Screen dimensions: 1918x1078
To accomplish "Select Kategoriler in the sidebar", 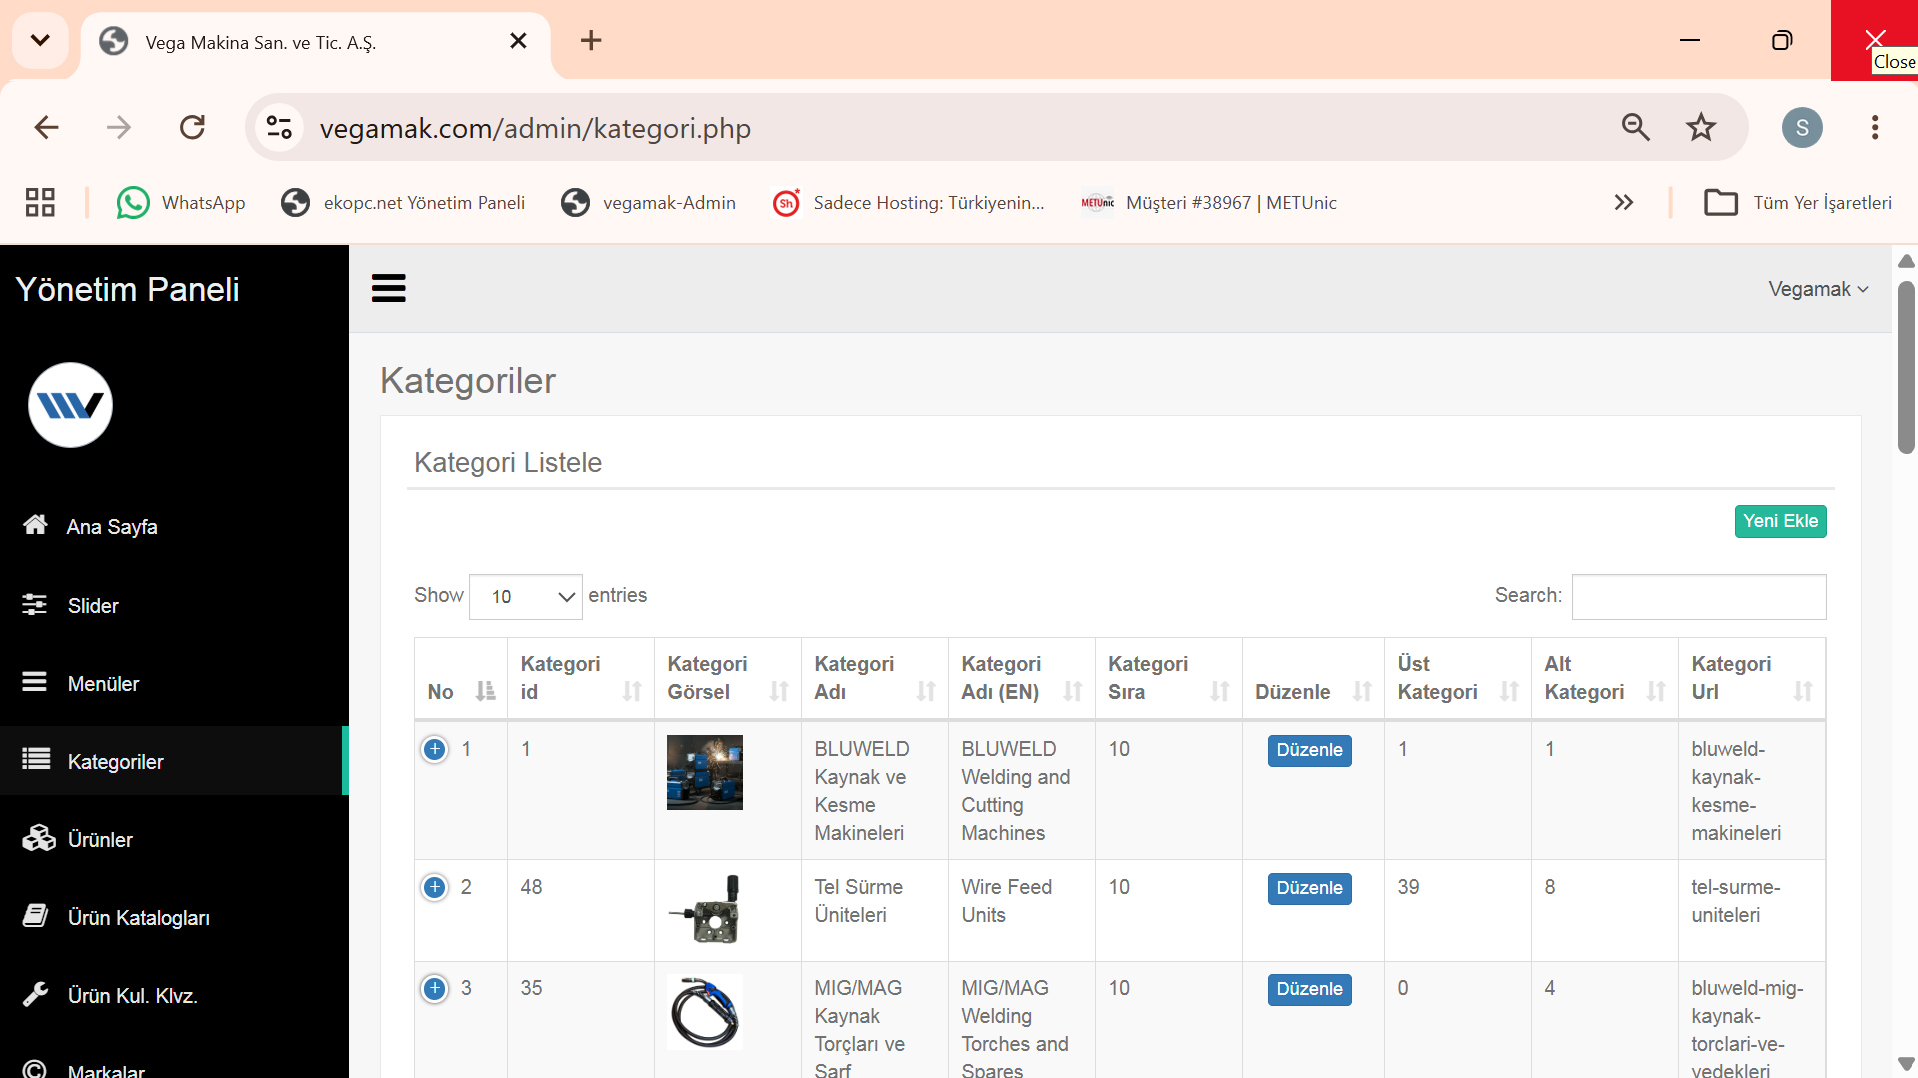I will [x=172, y=761].
